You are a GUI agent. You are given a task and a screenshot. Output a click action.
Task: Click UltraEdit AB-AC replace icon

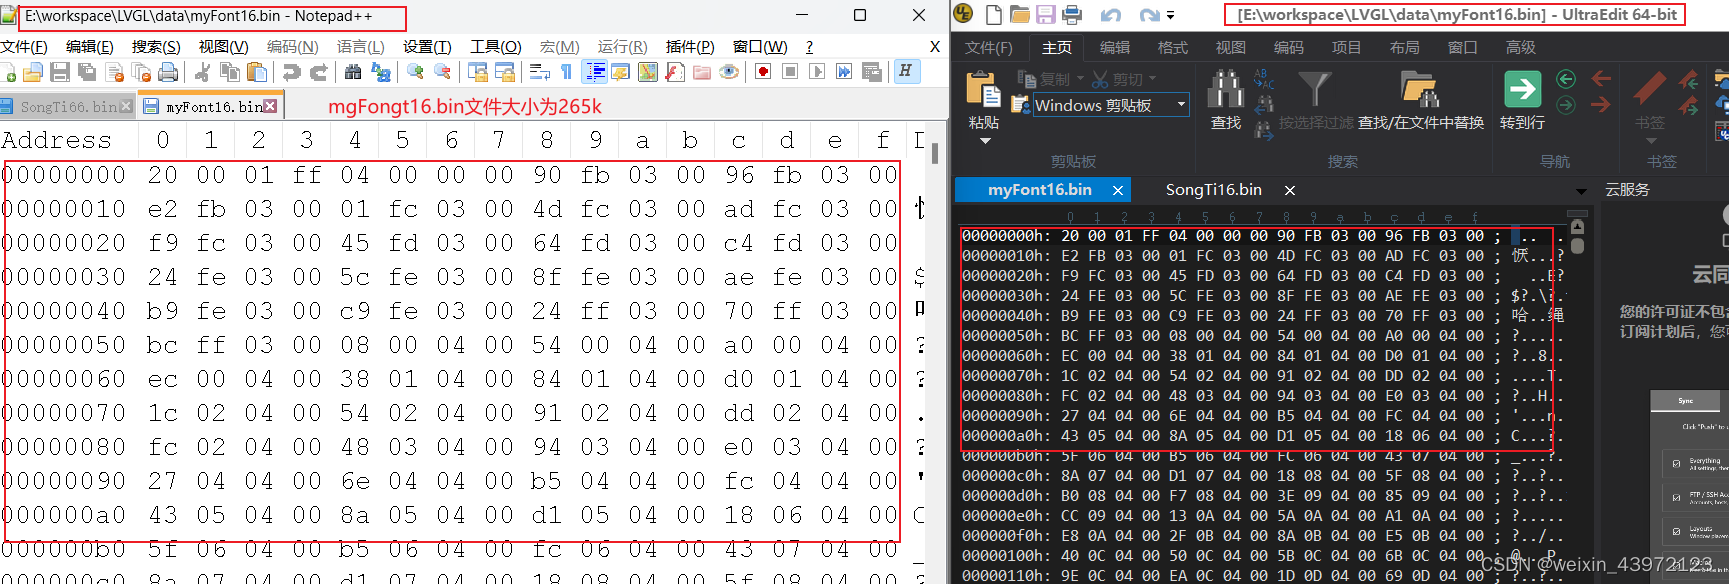click(1264, 79)
